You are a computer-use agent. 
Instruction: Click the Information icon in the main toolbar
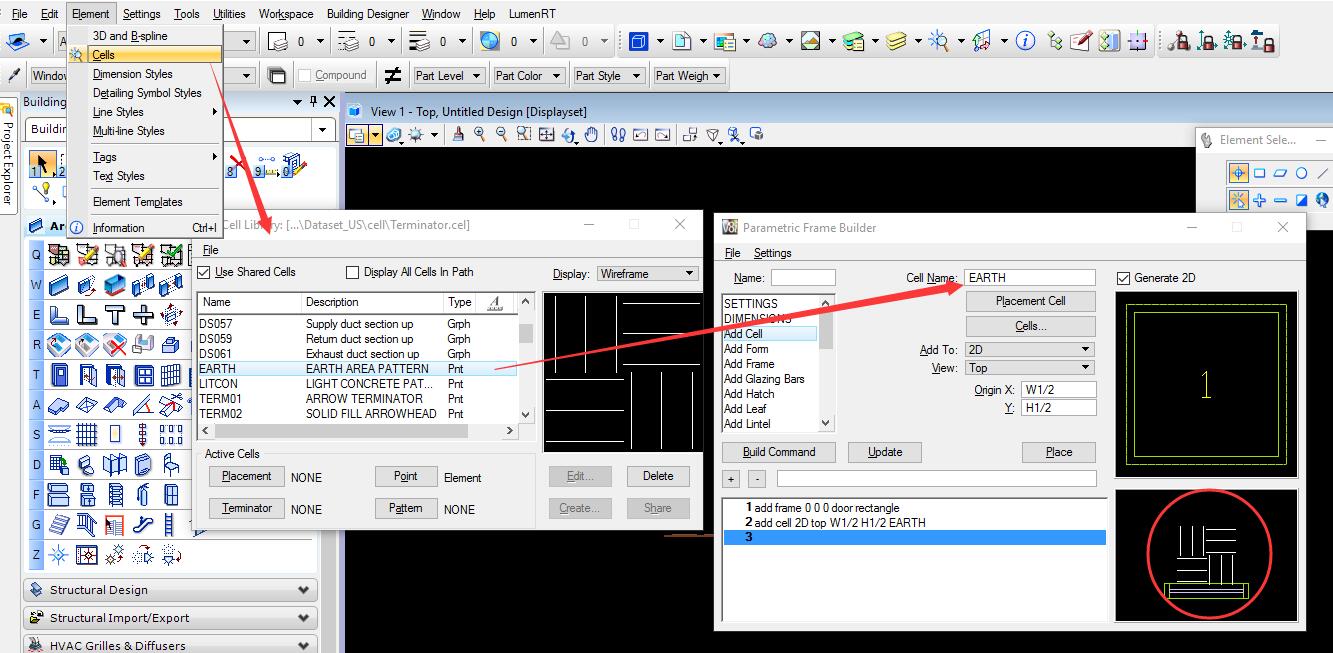[x=1025, y=41]
